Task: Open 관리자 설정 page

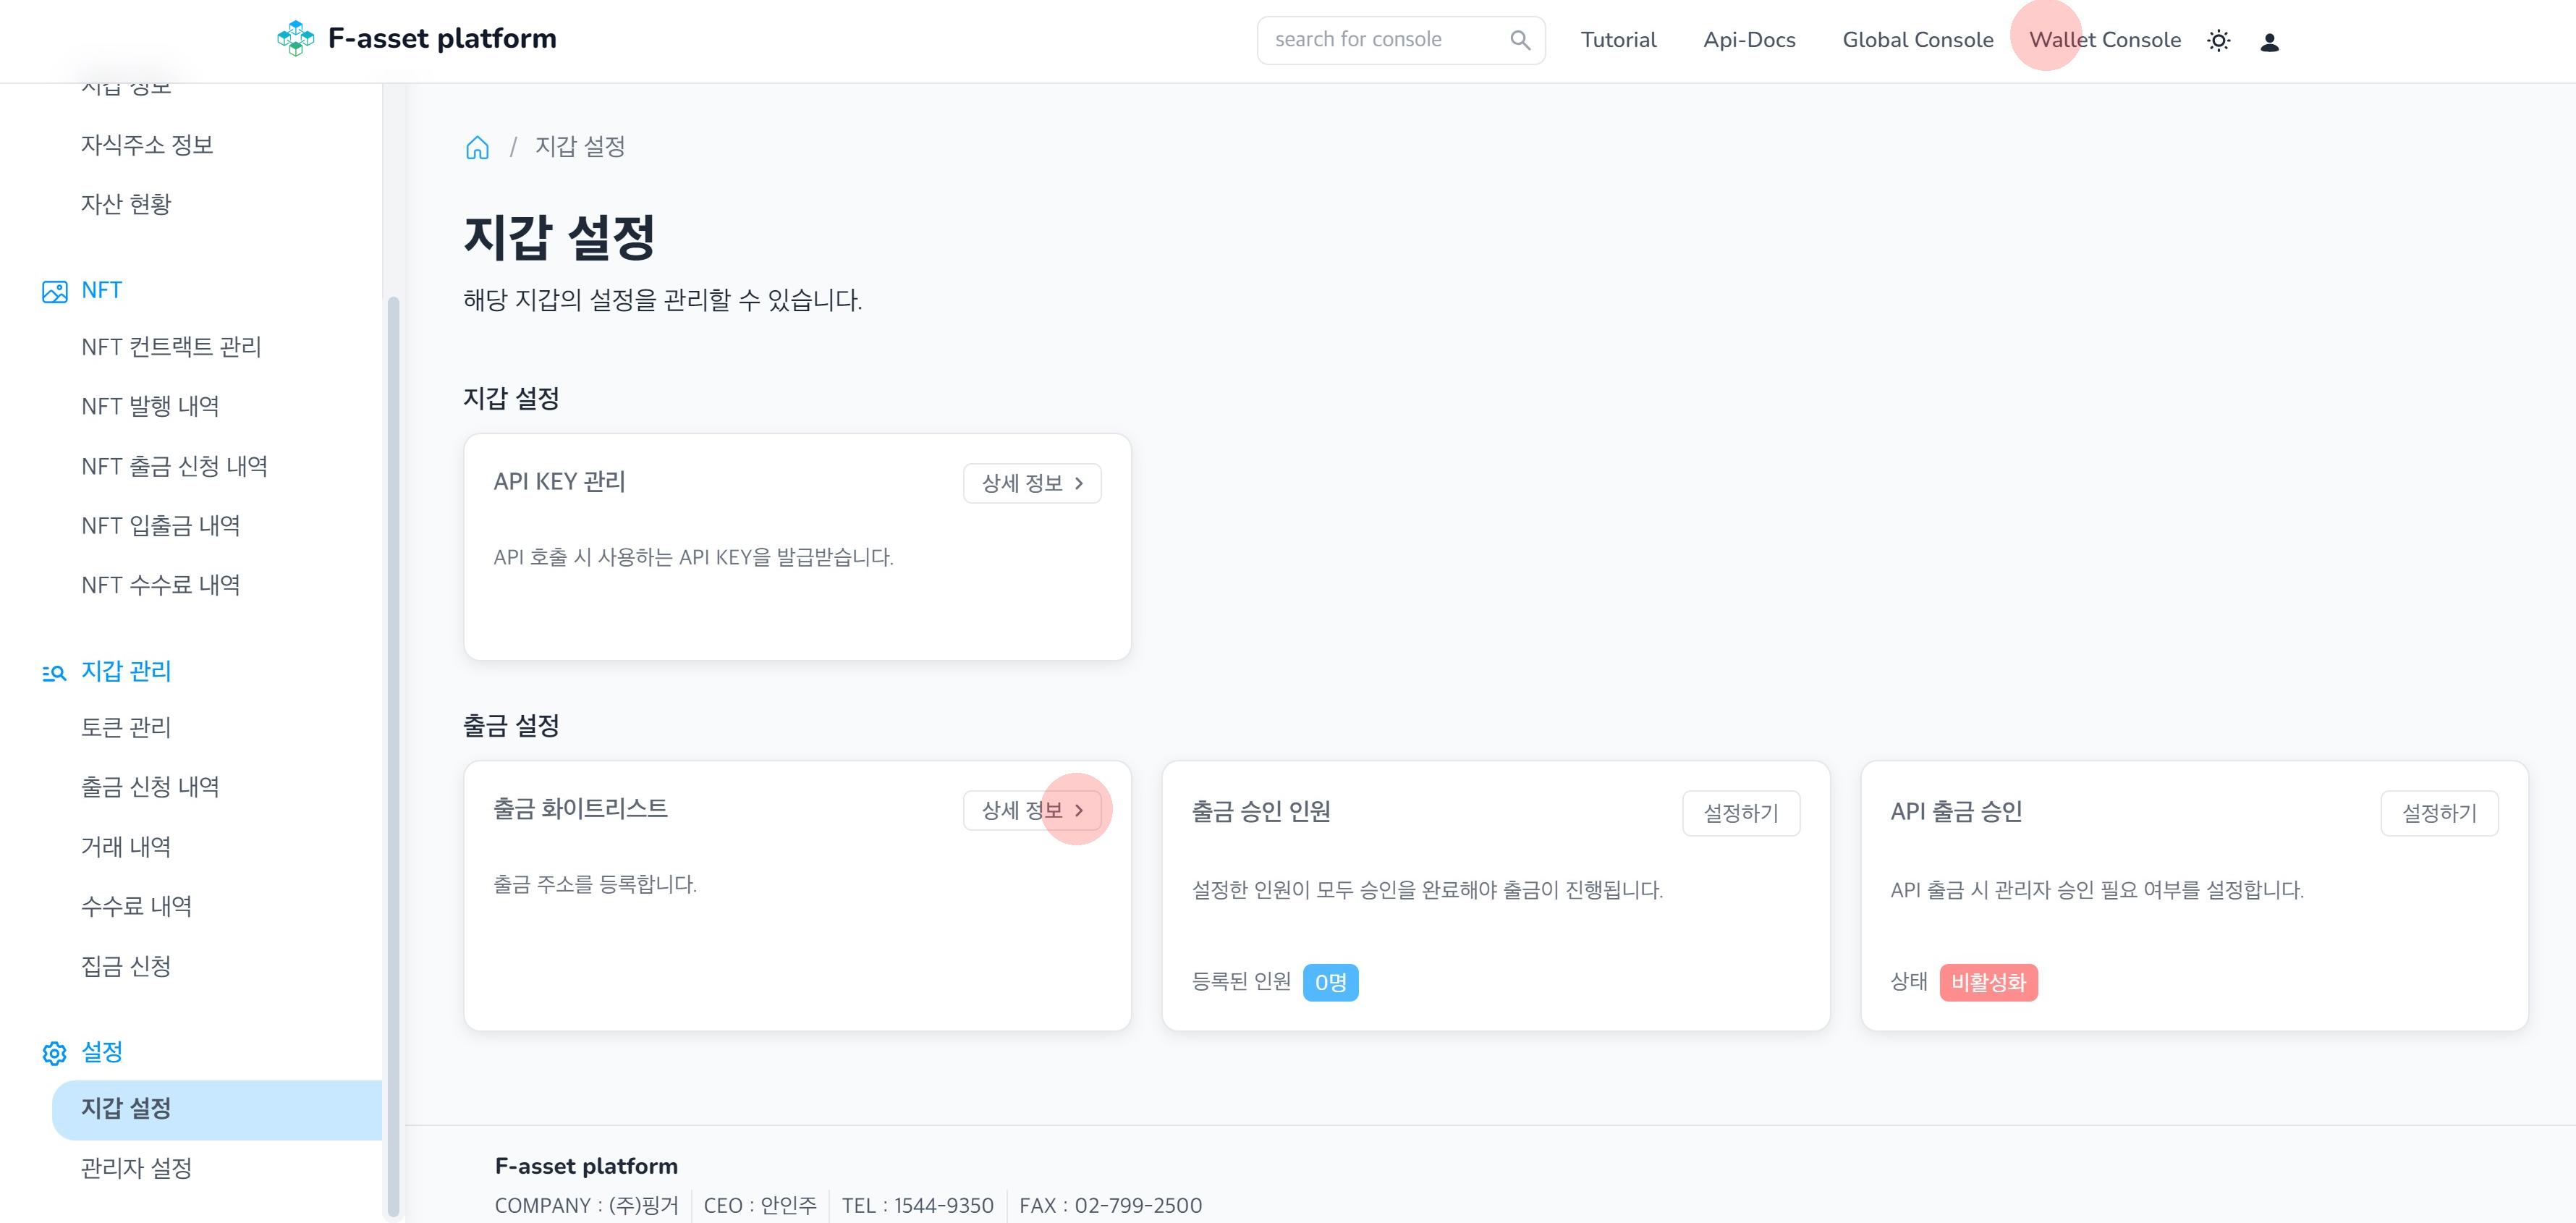Action: pyautogui.click(x=136, y=1168)
